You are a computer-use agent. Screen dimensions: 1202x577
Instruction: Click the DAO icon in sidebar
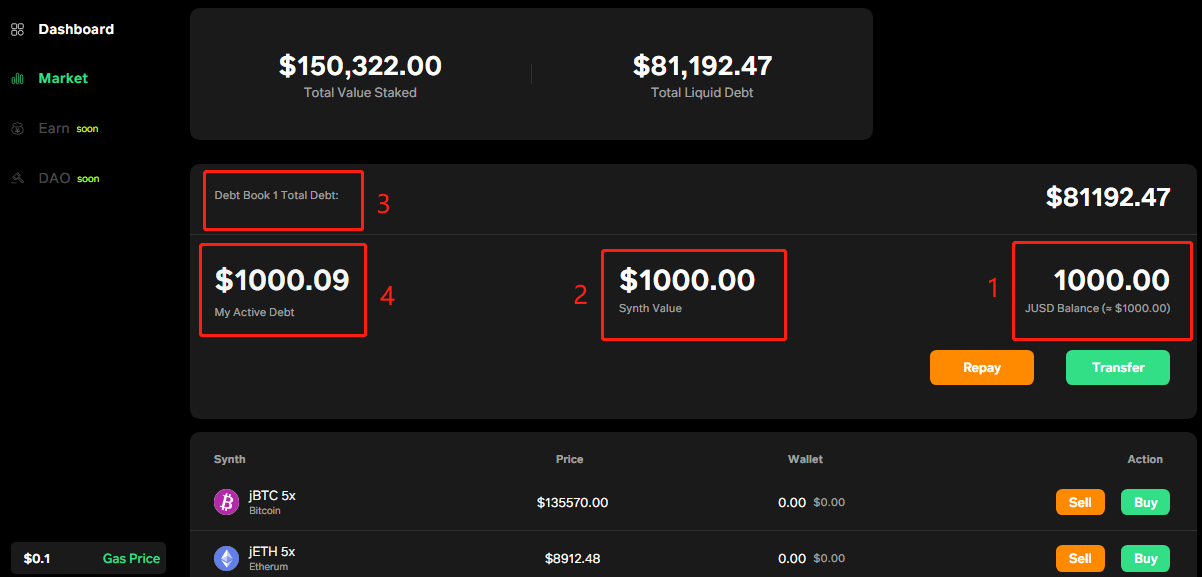17,178
